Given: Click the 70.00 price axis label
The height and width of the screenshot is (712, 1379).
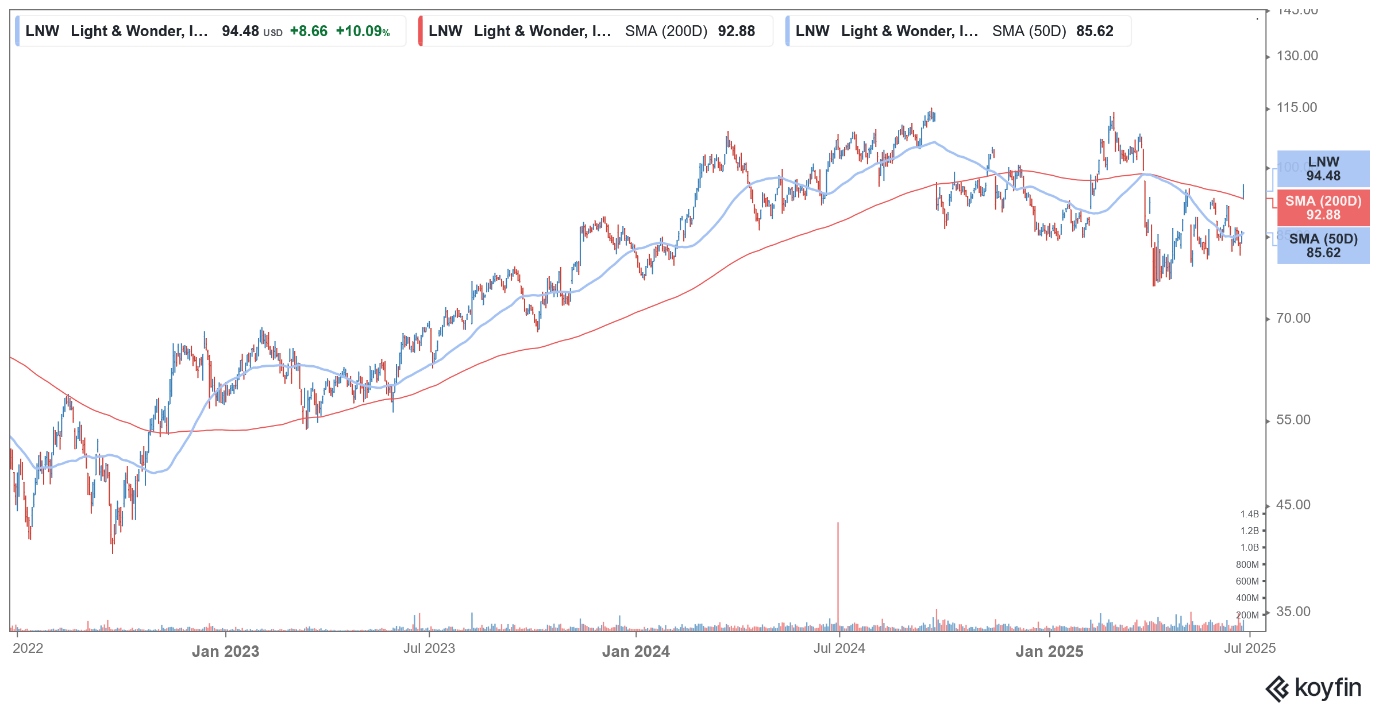Looking at the screenshot, I should [x=1294, y=318].
